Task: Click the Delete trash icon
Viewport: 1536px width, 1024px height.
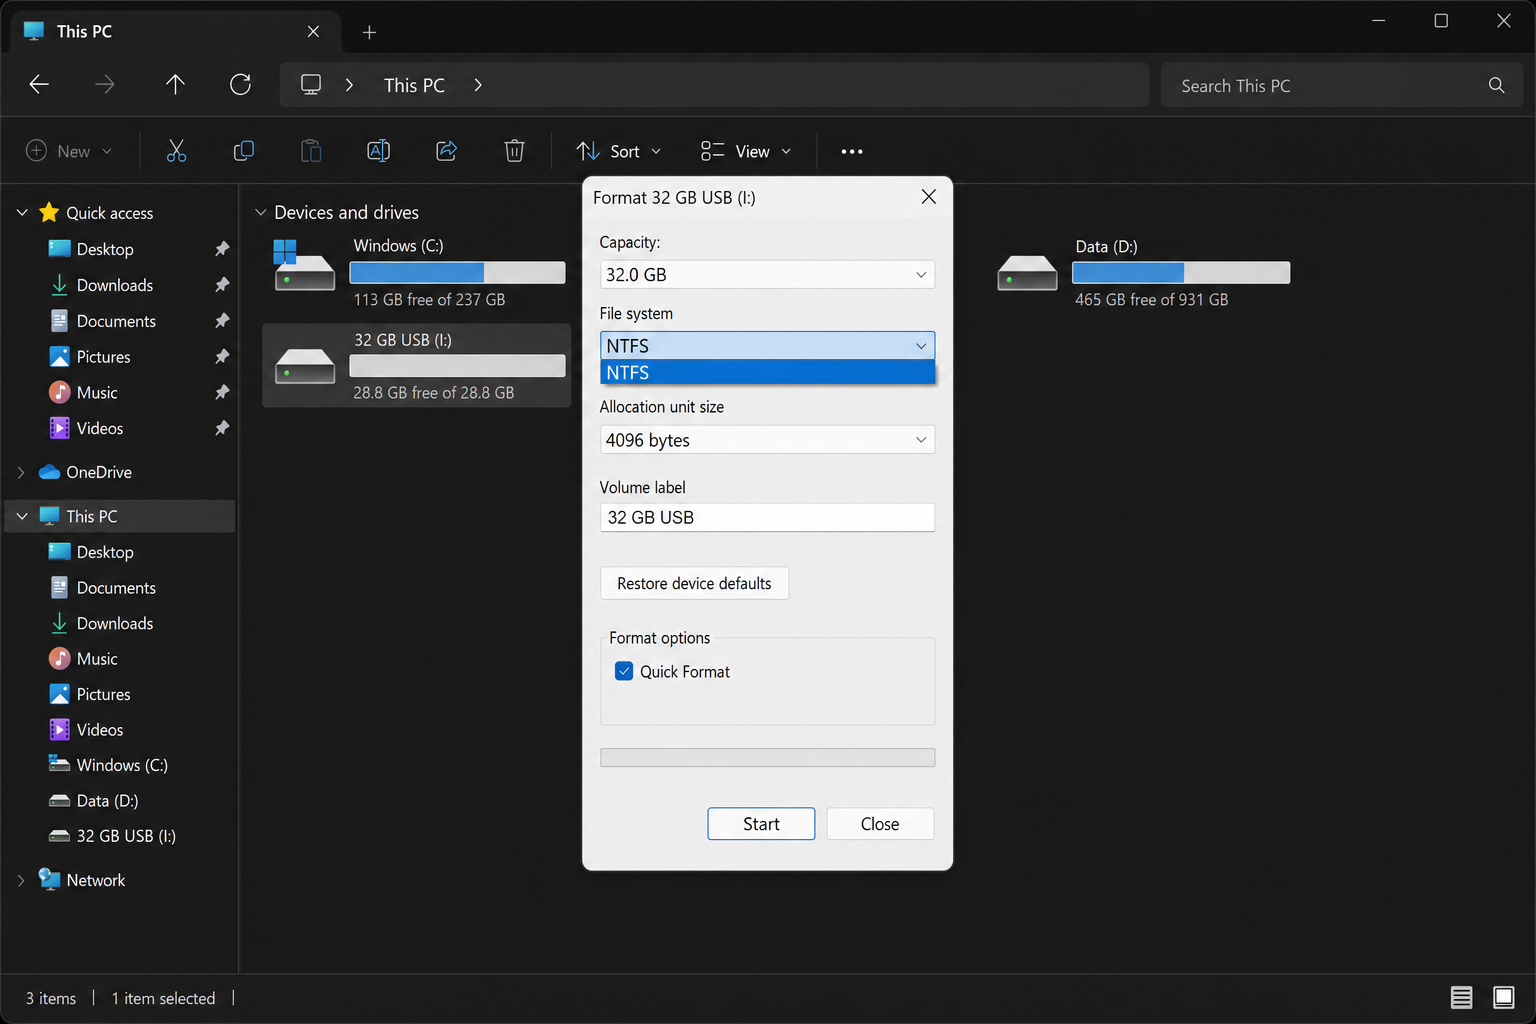Action: 514,151
